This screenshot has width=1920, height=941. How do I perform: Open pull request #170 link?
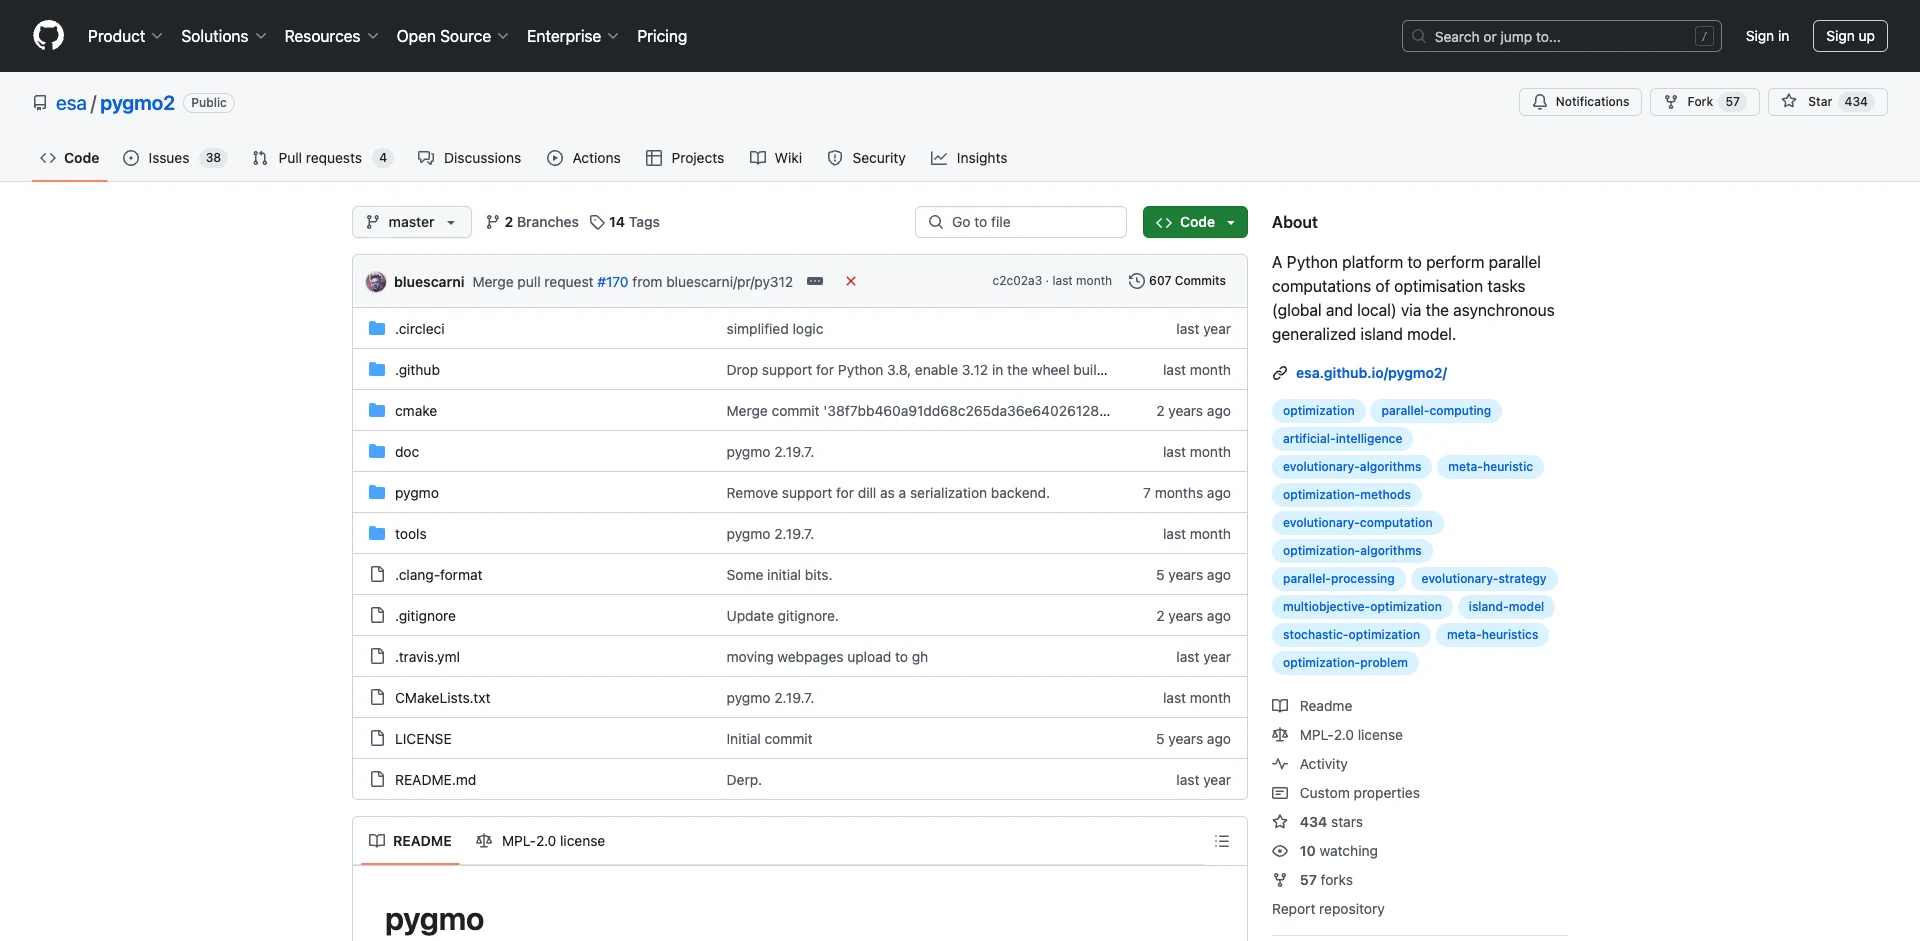tap(612, 282)
